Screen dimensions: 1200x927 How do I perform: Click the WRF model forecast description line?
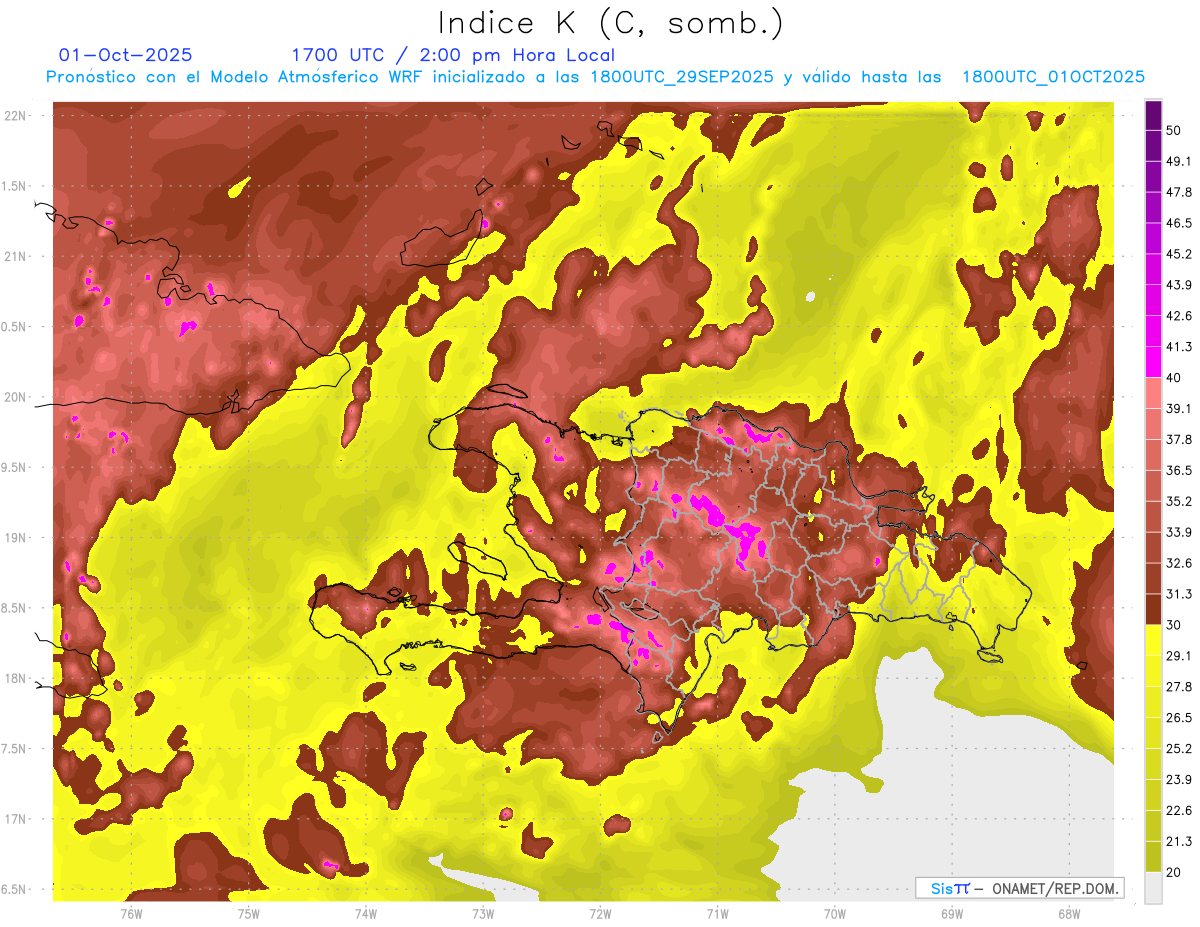point(595,77)
